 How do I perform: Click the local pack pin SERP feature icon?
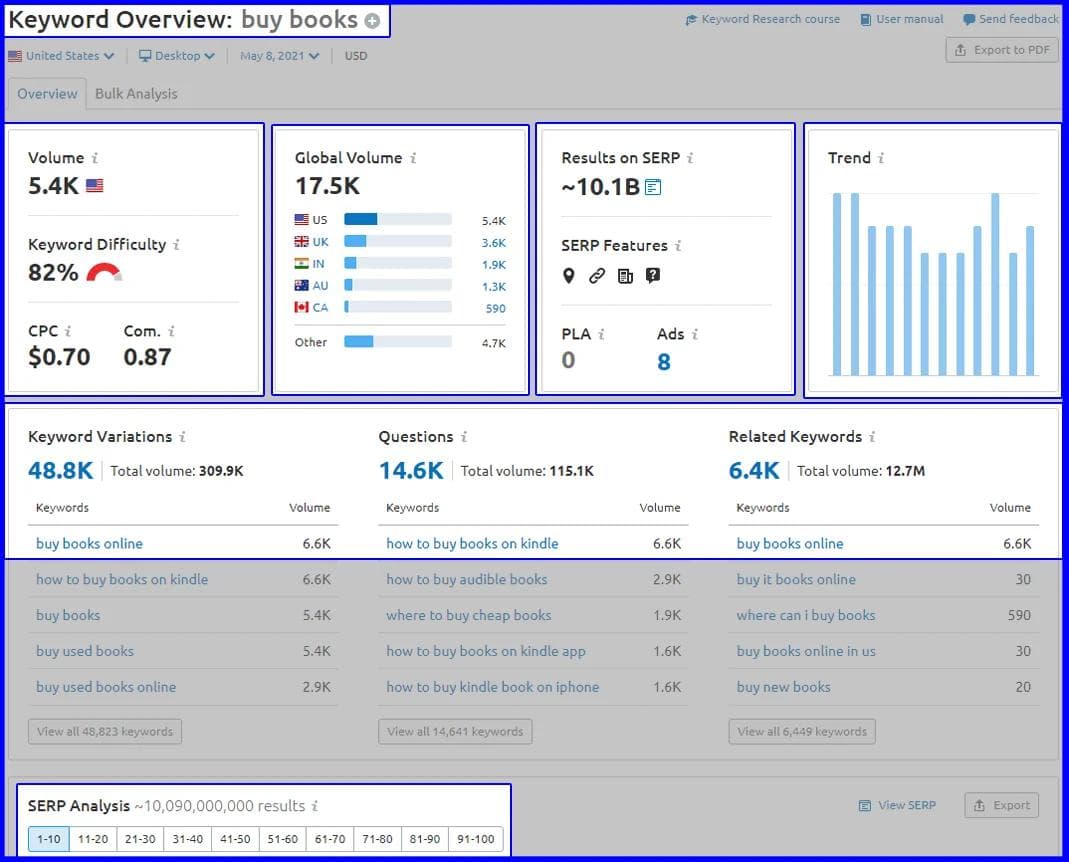tap(569, 276)
